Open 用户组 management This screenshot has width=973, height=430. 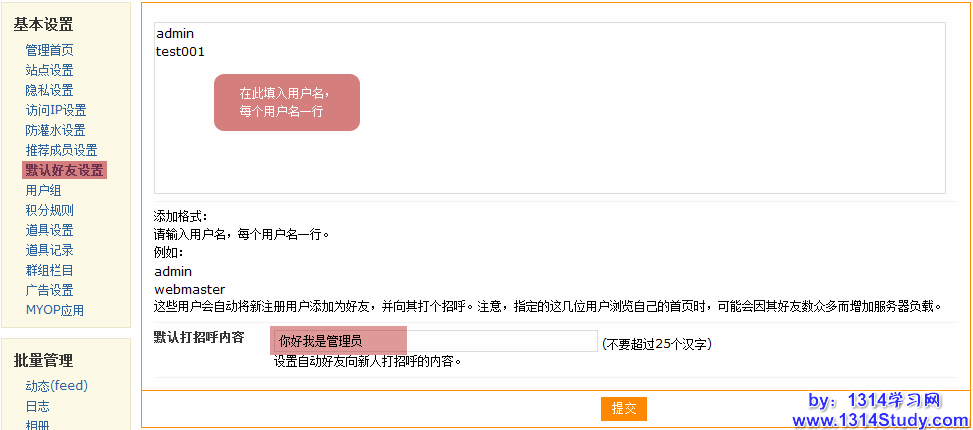[43, 190]
